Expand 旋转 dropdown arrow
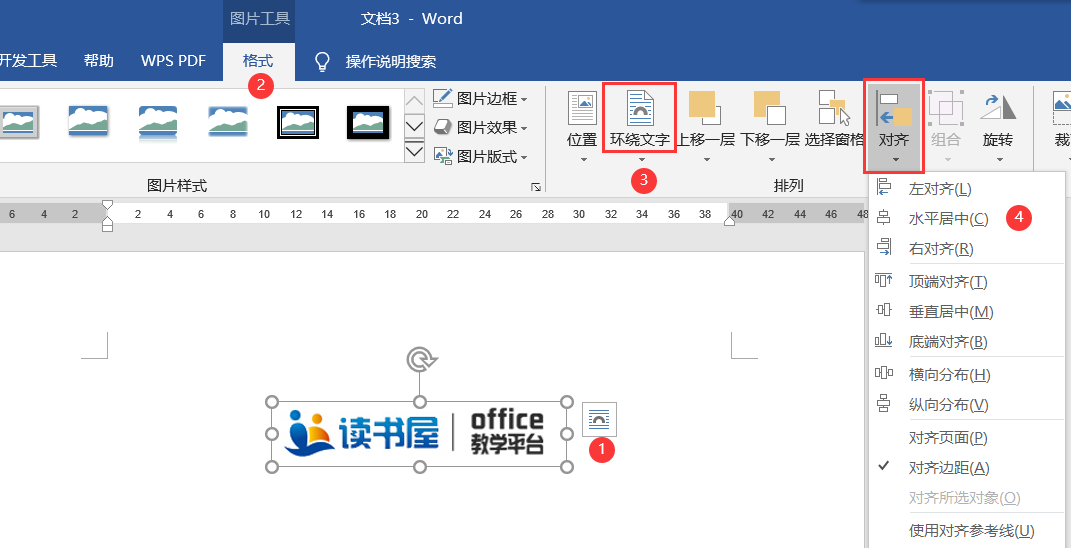This screenshot has height=548, width=1071. pos(999,160)
